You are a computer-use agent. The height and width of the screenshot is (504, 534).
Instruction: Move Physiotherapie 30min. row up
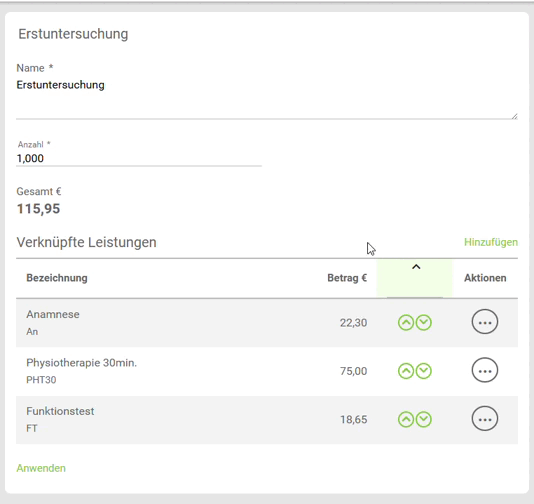coord(406,371)
